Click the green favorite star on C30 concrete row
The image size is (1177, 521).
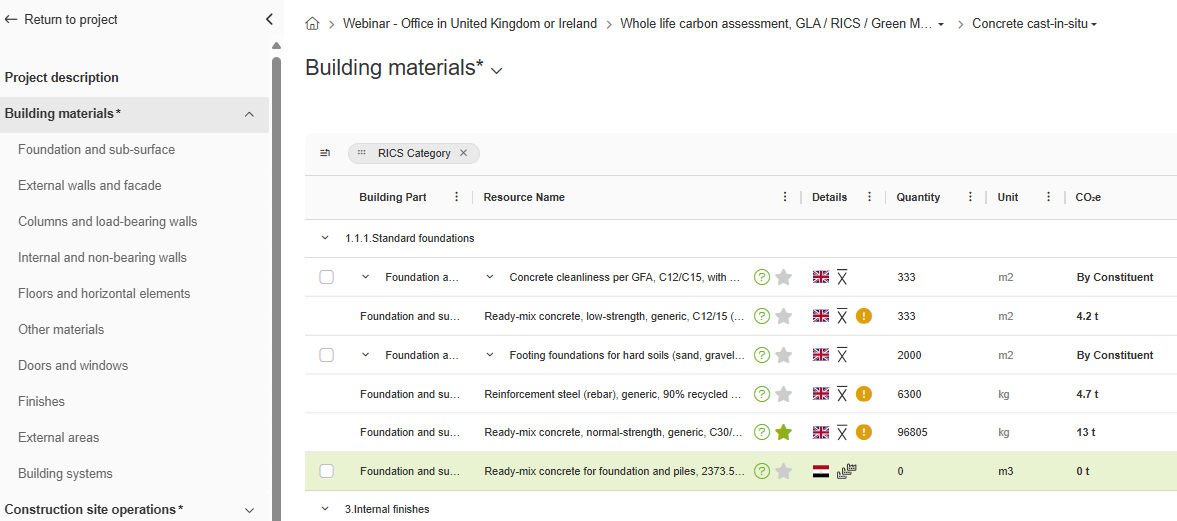point(784,433)
